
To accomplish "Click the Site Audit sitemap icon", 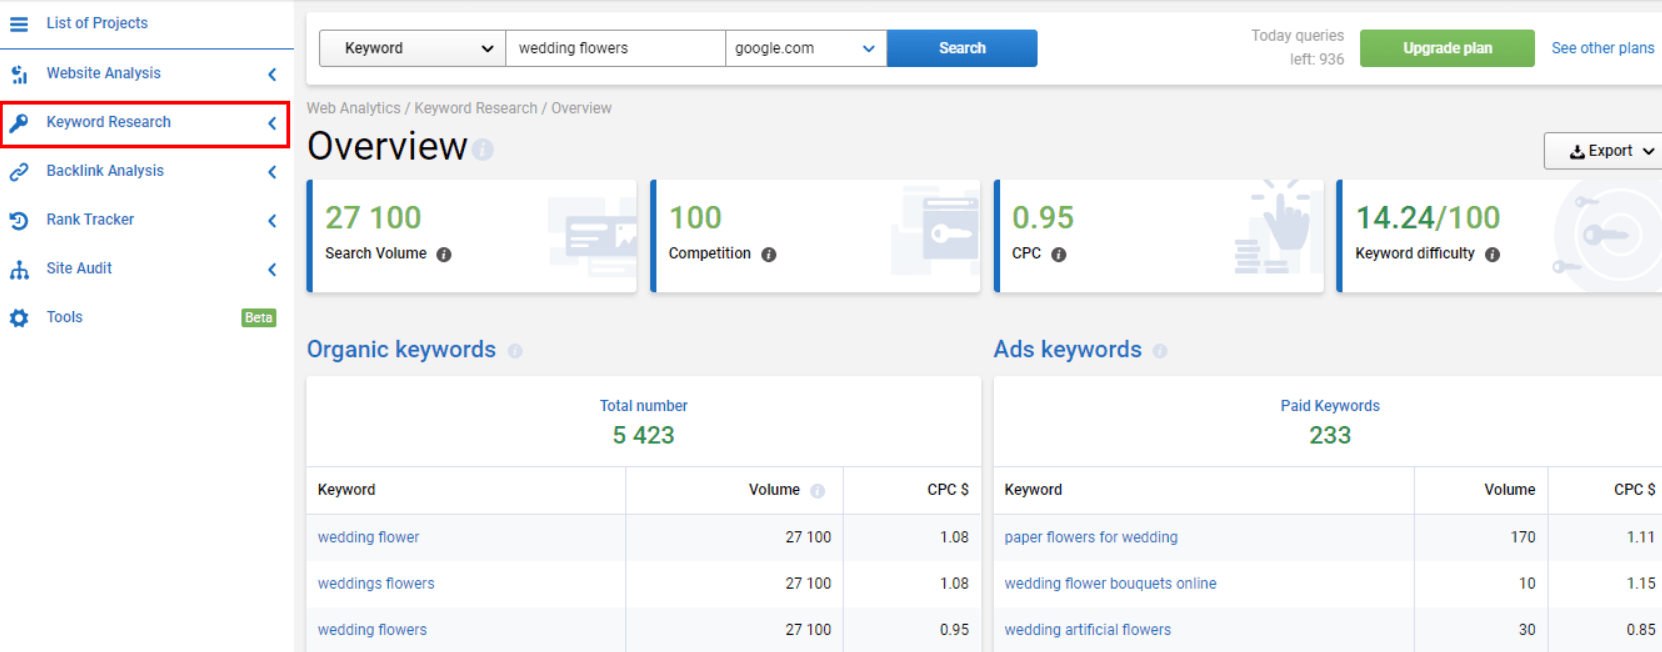I will 19,269.
